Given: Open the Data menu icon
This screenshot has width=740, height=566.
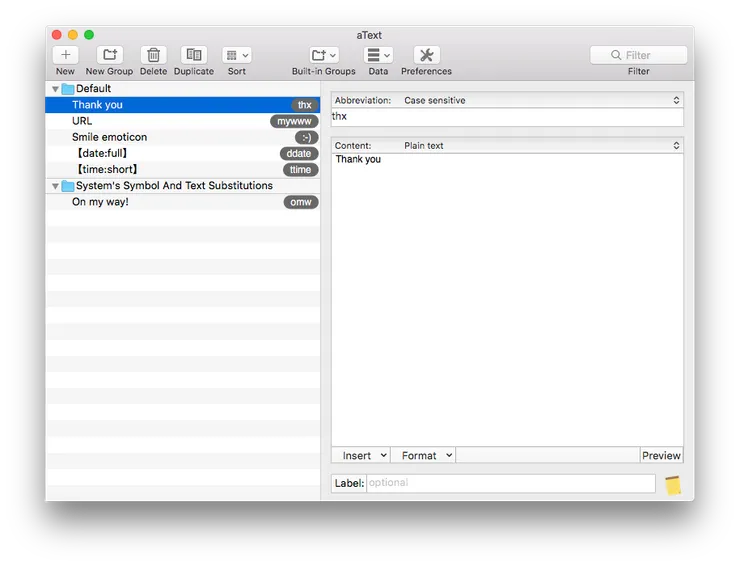Looking at the screenshot, I should (x=378, y=55).
